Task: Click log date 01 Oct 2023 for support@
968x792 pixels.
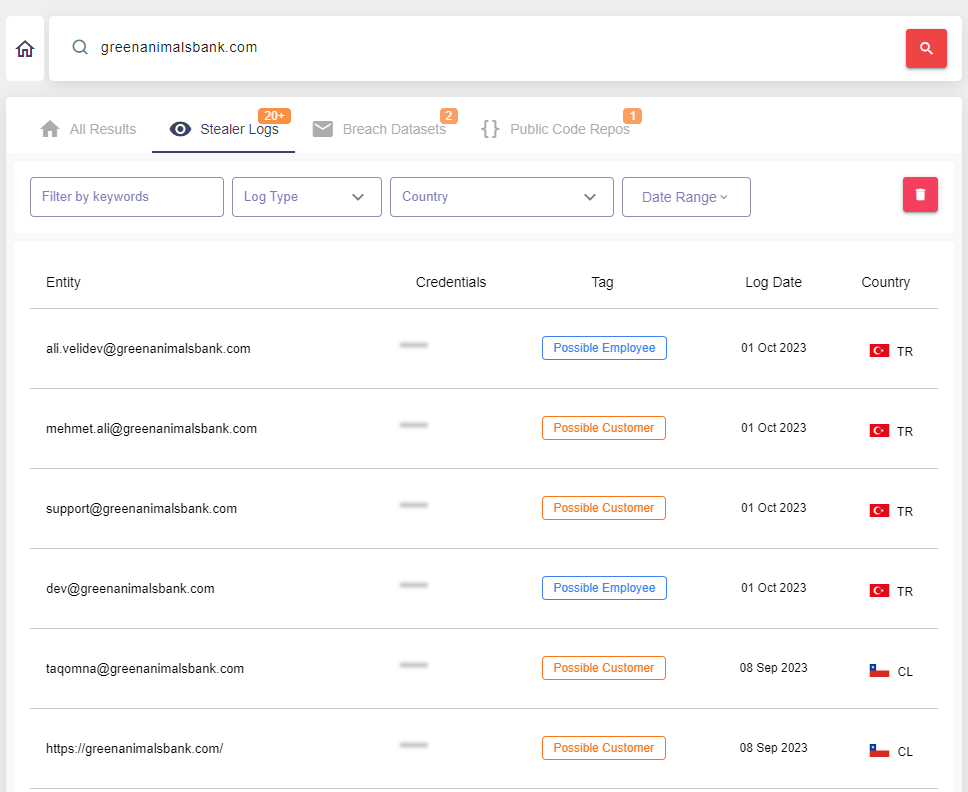Action: point(774,507)
